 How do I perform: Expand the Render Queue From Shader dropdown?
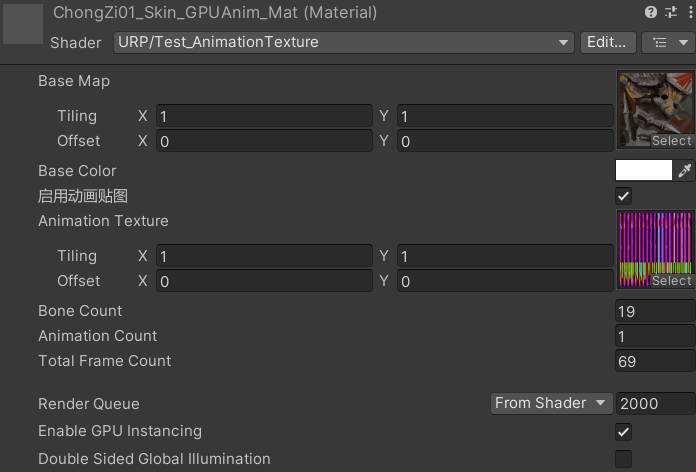(551, 403)
